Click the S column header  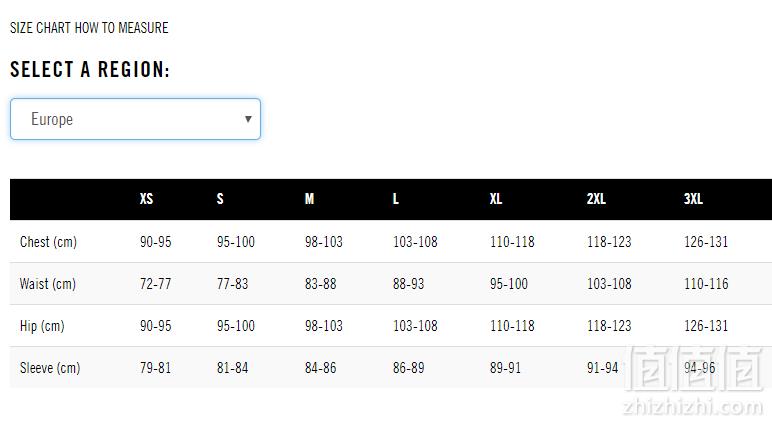[x=220, y=199]
